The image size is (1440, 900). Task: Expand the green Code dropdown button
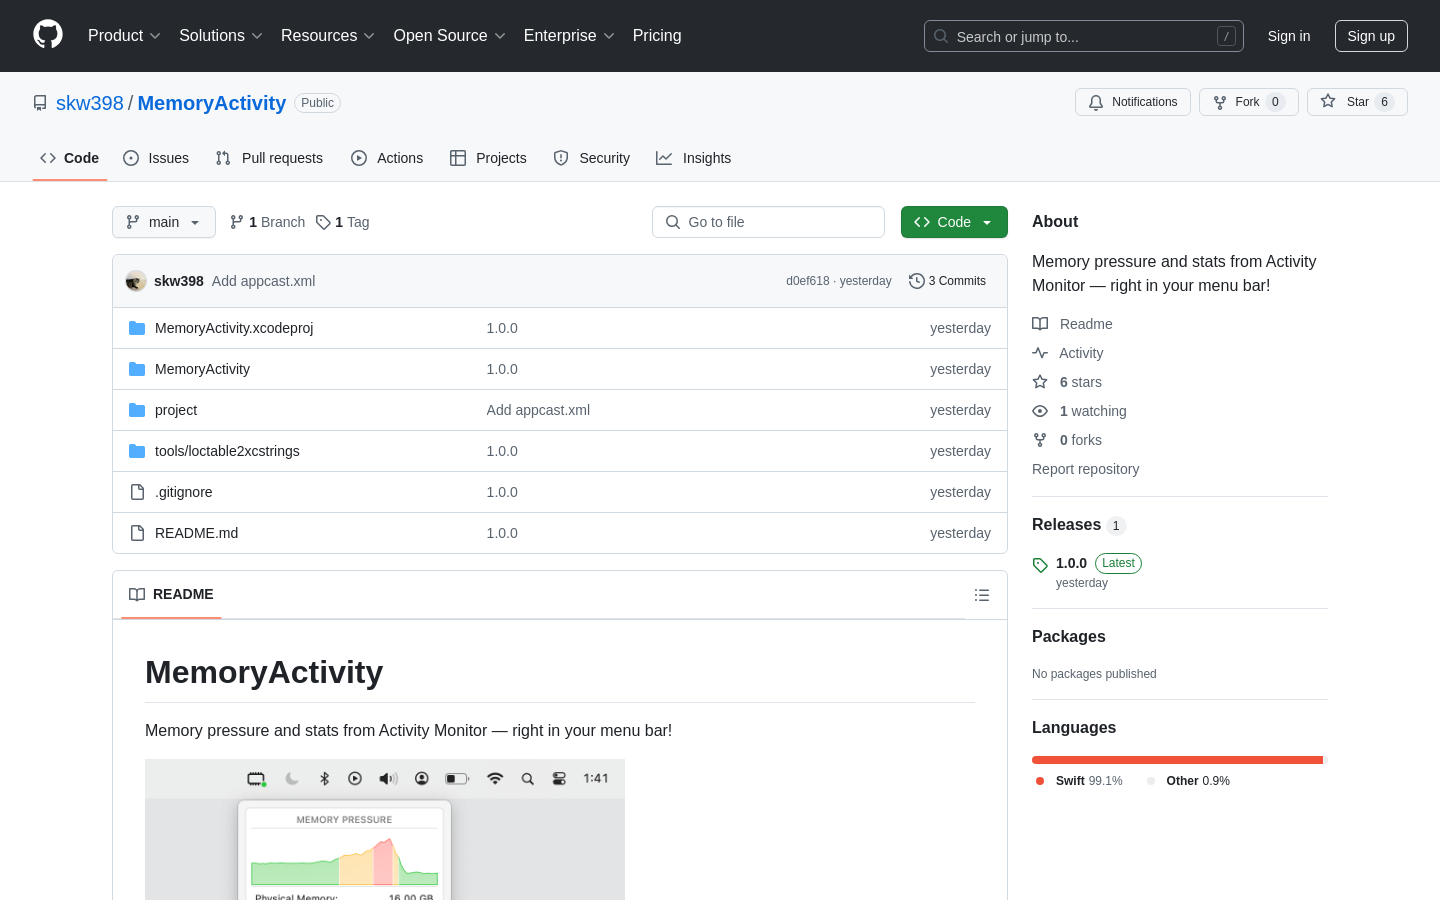click(x=954, y=222)
